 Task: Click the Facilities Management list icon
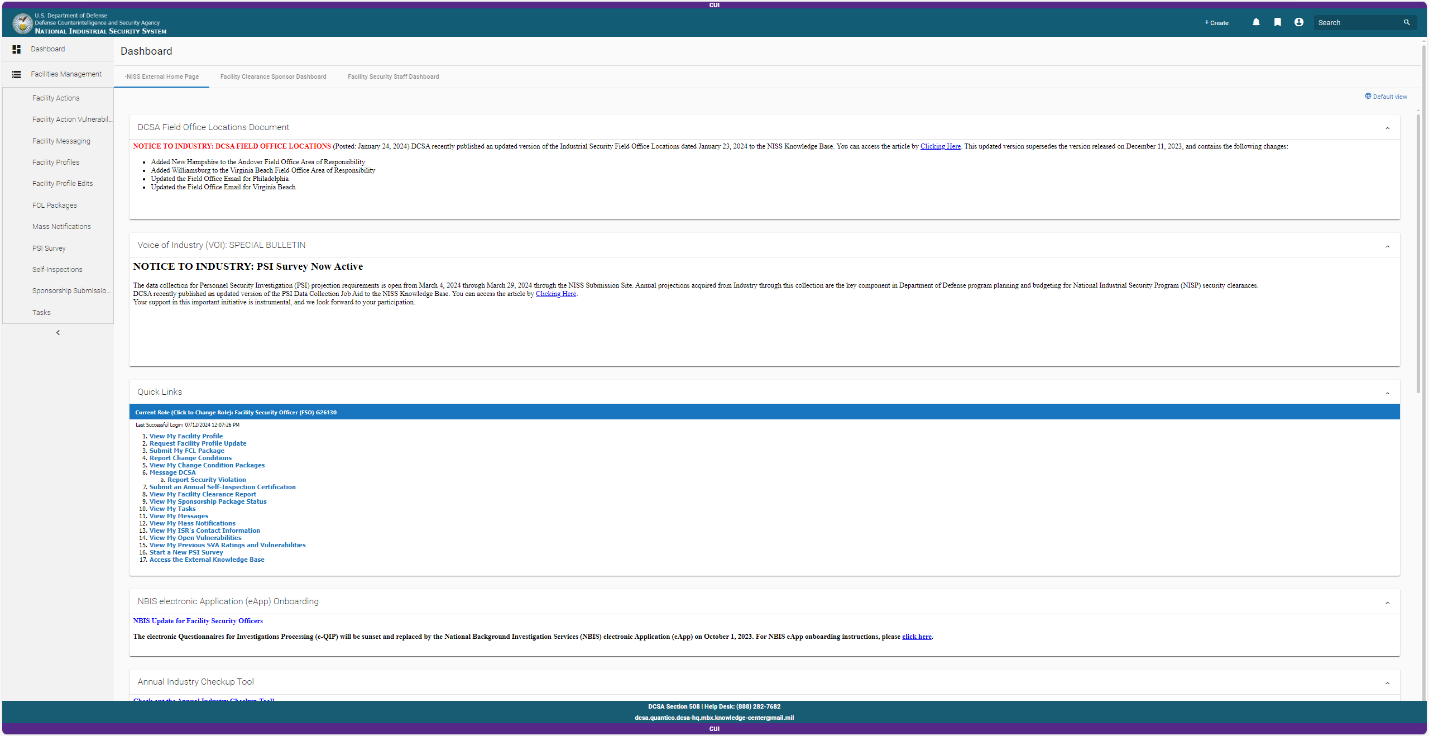point(16,74)
